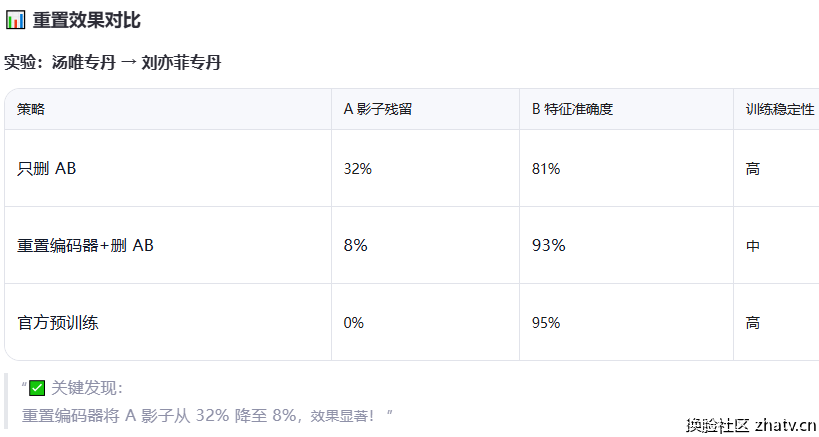Click the 95% accuracy cell
Screen dimensions: 819x437
[546, 322]
